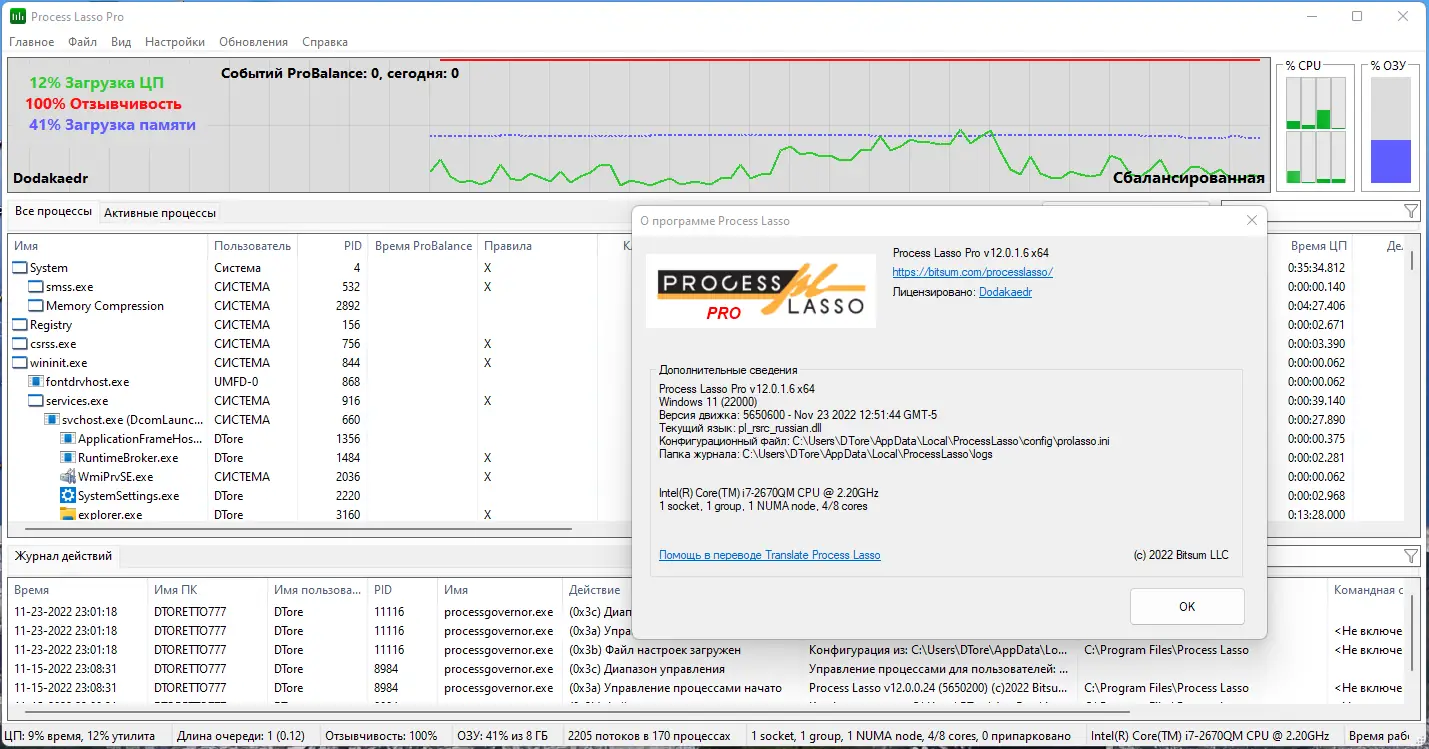Viewport: 1429px width, 749px height.
Task: Select the ApplicationFrameHost process icon
Action: click(x=68, y=439)
